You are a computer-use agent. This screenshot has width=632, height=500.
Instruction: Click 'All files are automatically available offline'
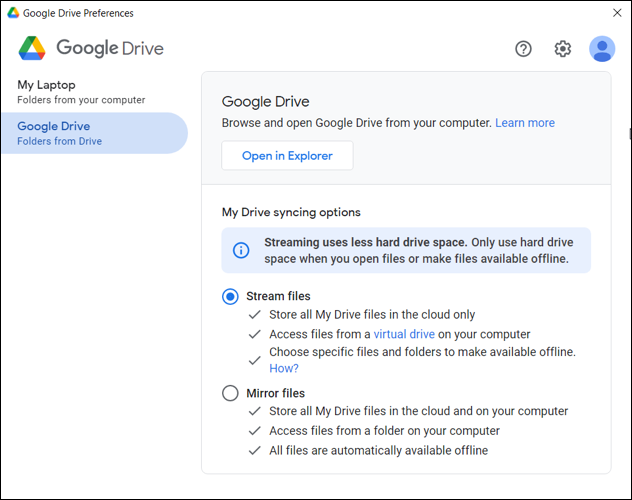coord(378,450)
